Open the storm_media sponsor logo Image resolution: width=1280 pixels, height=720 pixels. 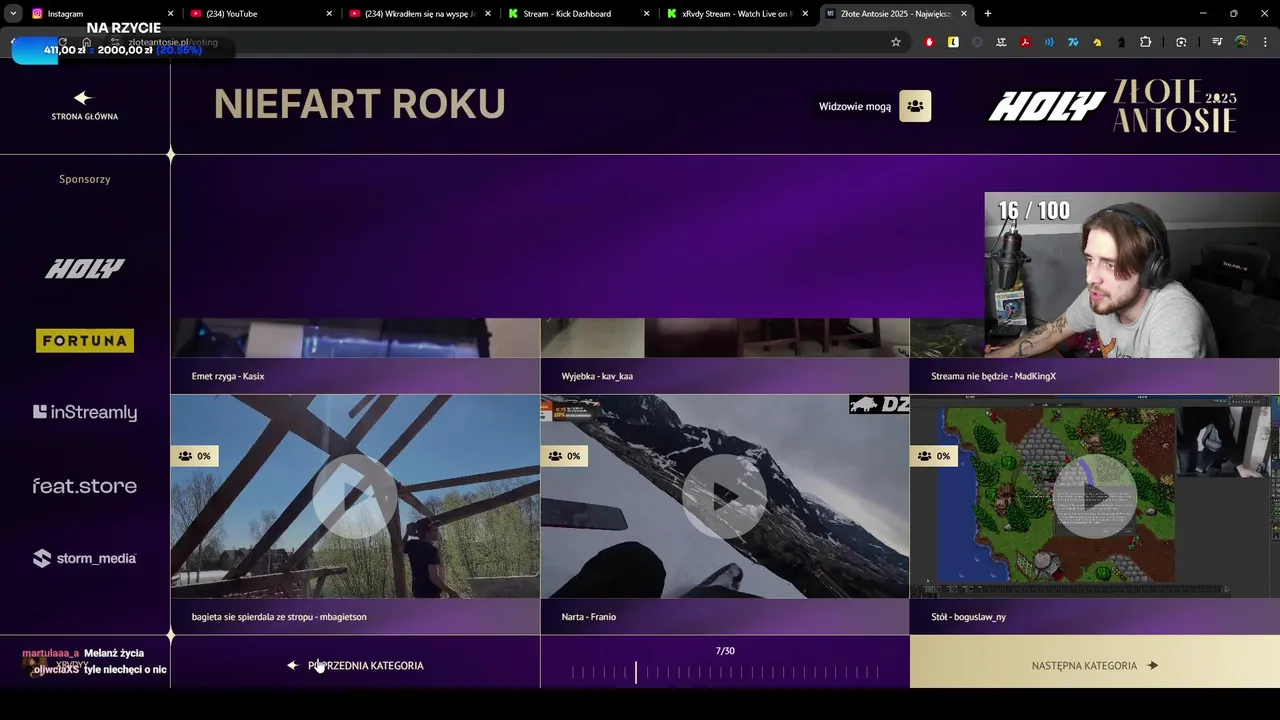[85, 558]
